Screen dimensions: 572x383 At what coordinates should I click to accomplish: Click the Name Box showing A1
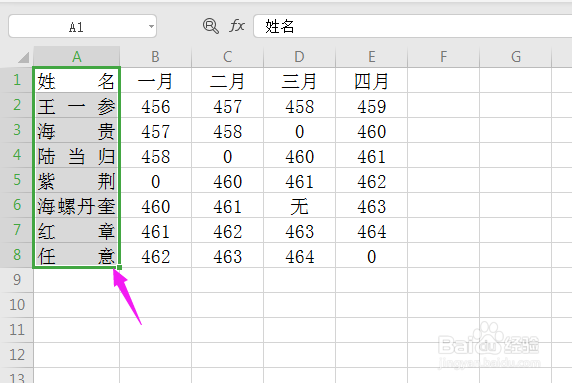pos(82,26)
